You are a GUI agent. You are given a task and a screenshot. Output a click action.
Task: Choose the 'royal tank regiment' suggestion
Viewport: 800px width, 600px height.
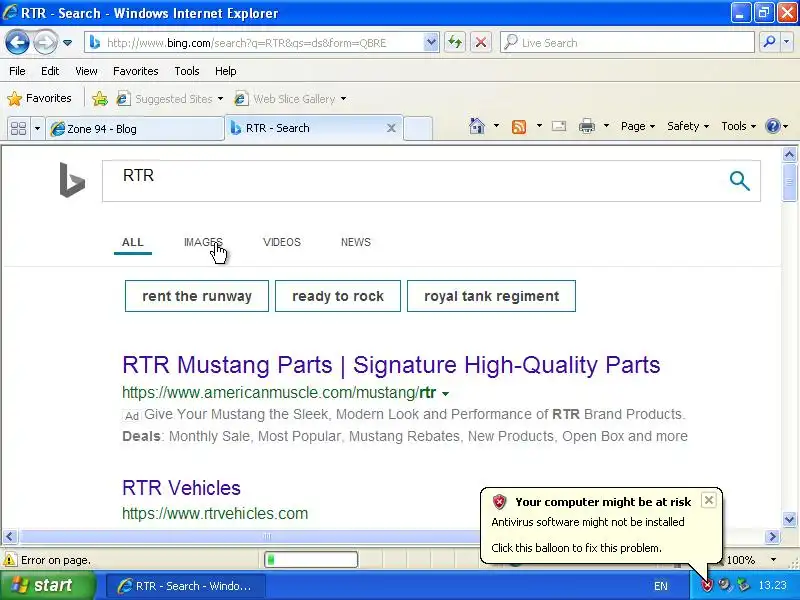(491, 296)
